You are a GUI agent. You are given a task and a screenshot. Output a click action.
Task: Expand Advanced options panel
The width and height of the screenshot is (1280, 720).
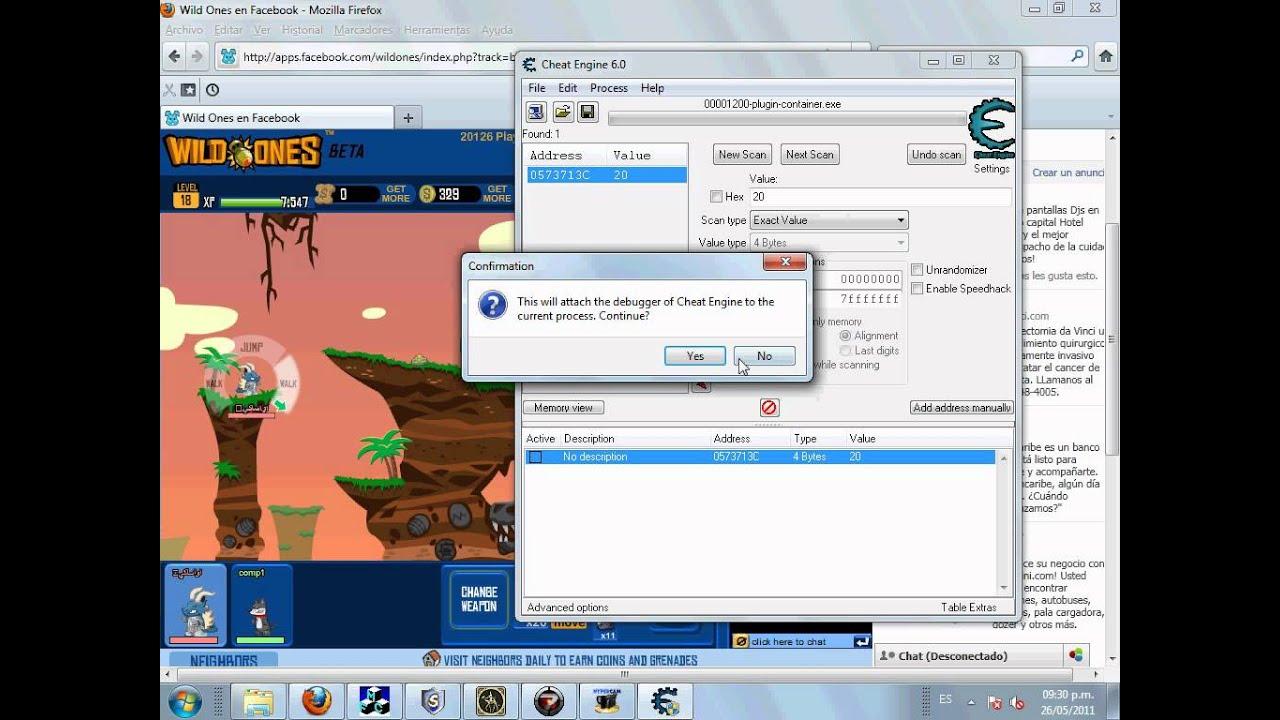click(x=567, y=608)
